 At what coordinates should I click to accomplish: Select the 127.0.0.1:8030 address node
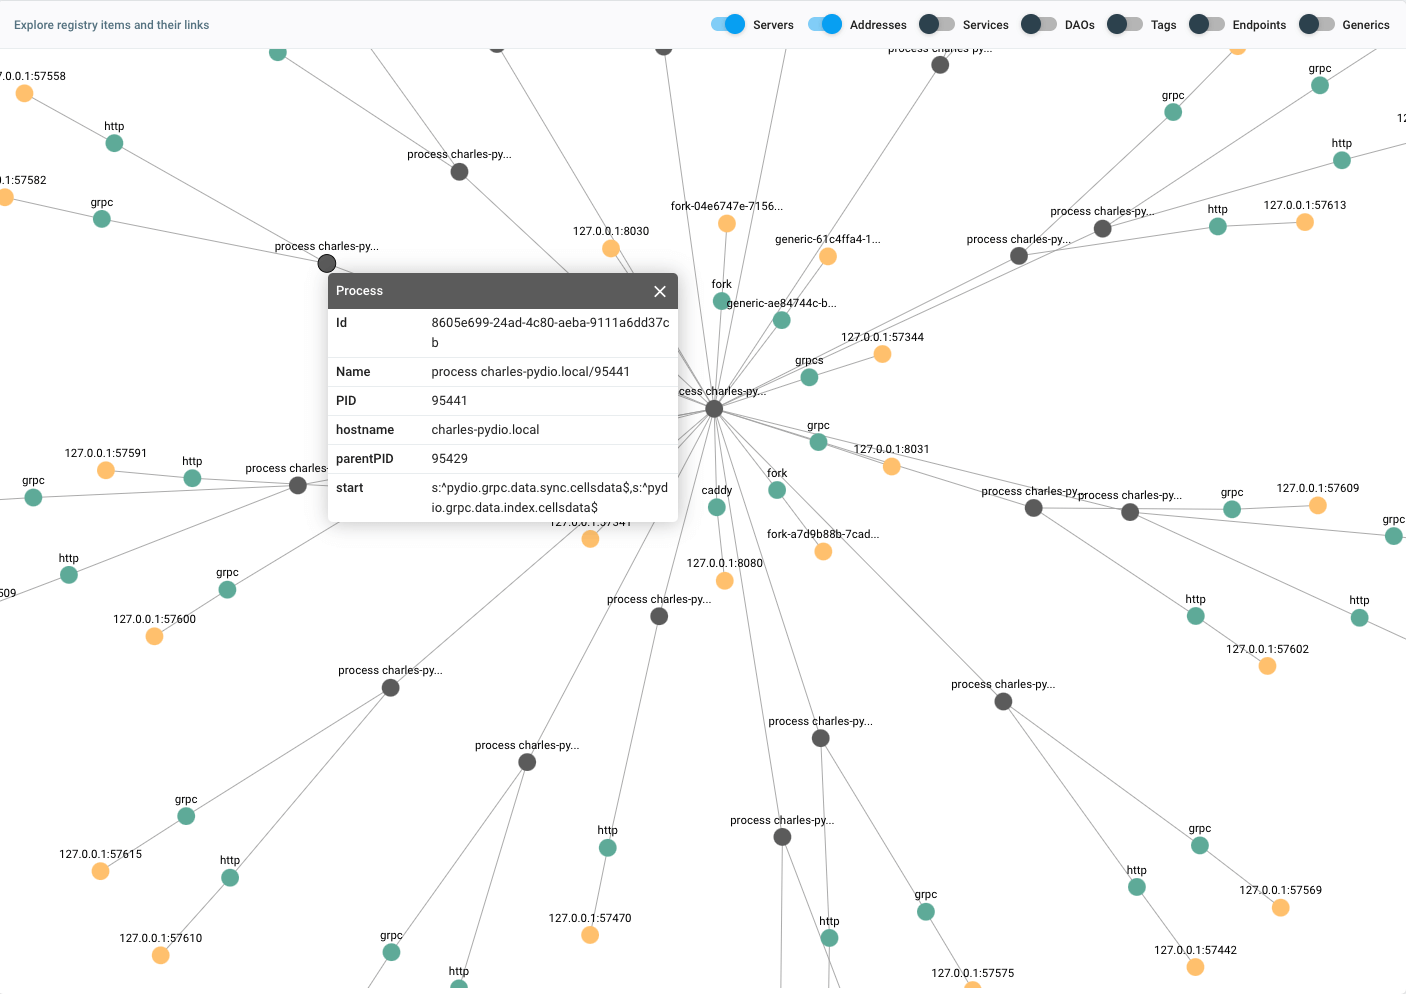point(611,249)
